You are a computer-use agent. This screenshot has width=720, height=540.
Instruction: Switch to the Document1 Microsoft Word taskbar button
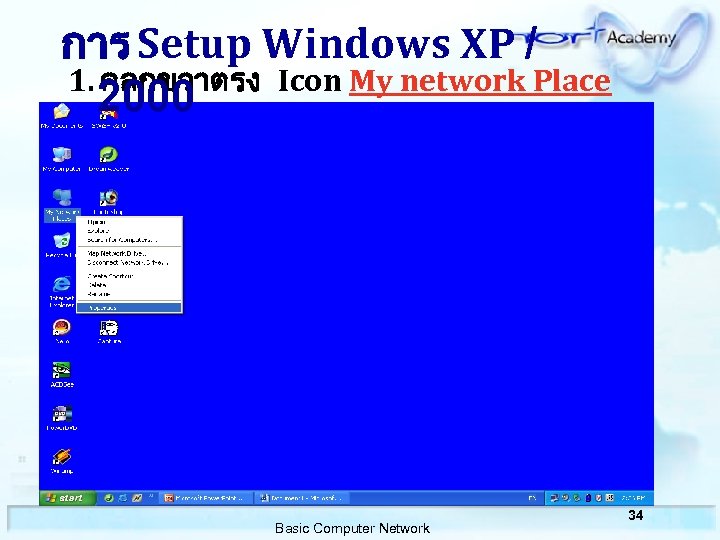coord(302,498)
